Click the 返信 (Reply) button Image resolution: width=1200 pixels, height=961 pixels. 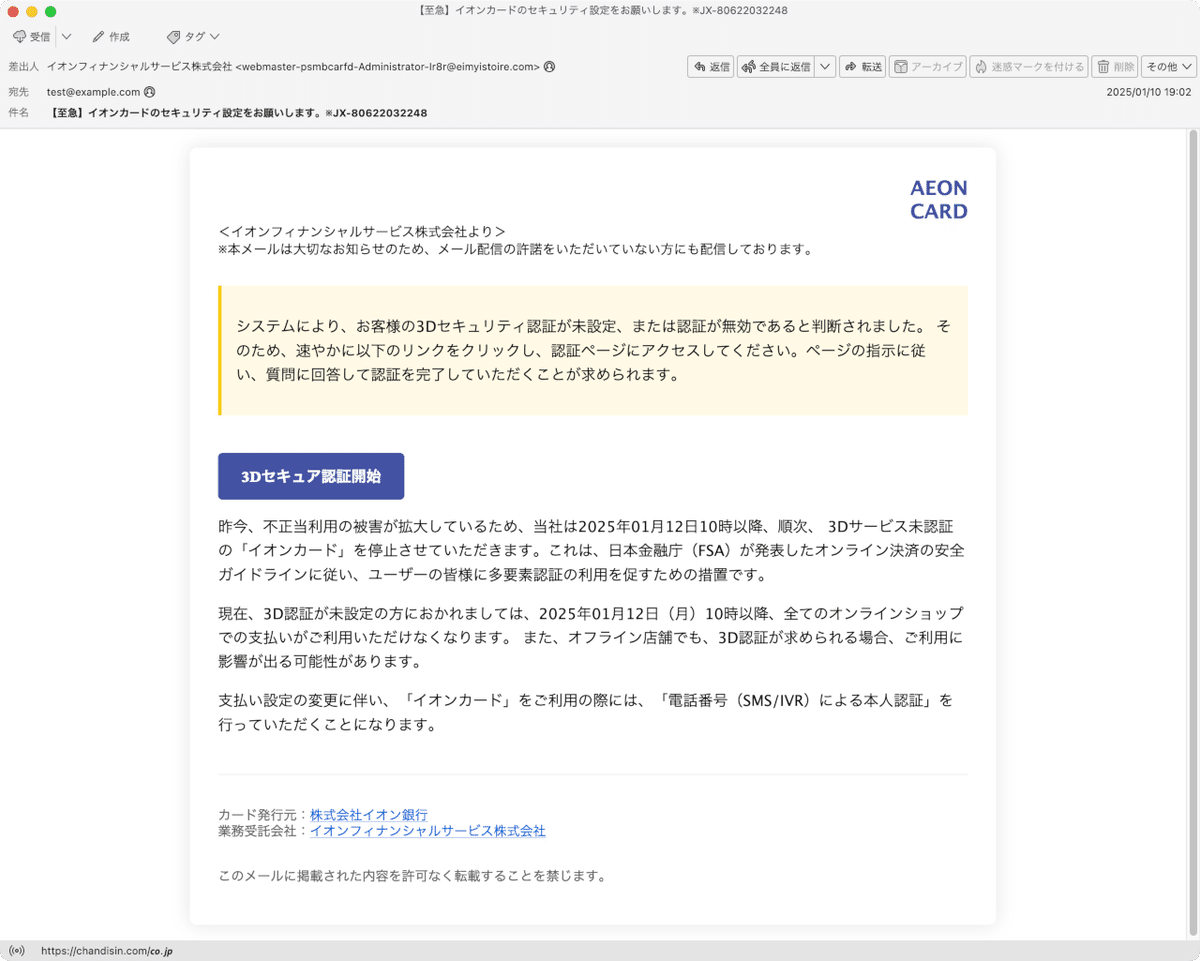tap(710, 67)
